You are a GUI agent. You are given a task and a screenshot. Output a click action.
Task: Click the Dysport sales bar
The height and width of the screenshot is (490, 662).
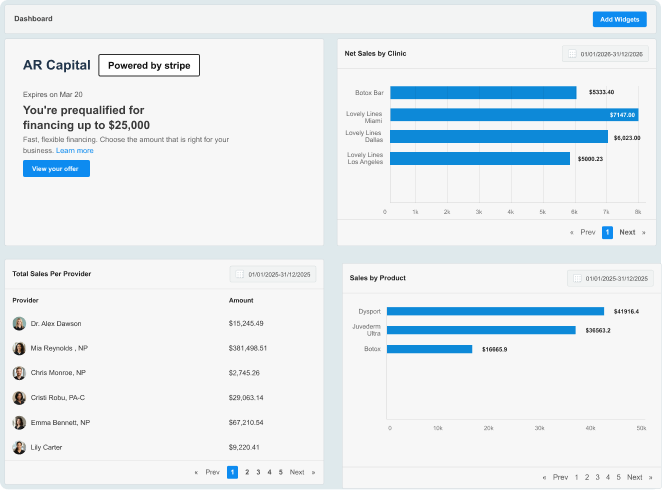click(x=495, y=311)
